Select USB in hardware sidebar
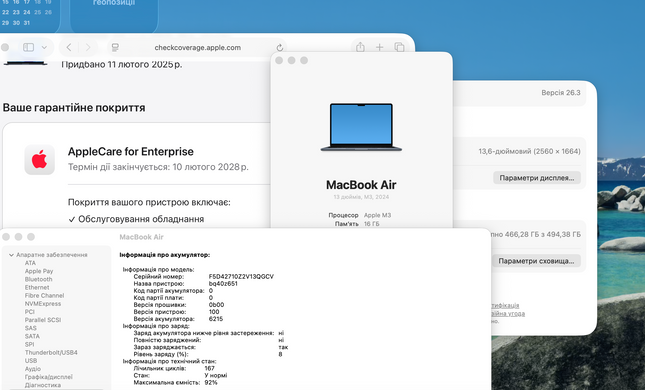The width and height of the screenshot is (645, 390). point(31,360)
